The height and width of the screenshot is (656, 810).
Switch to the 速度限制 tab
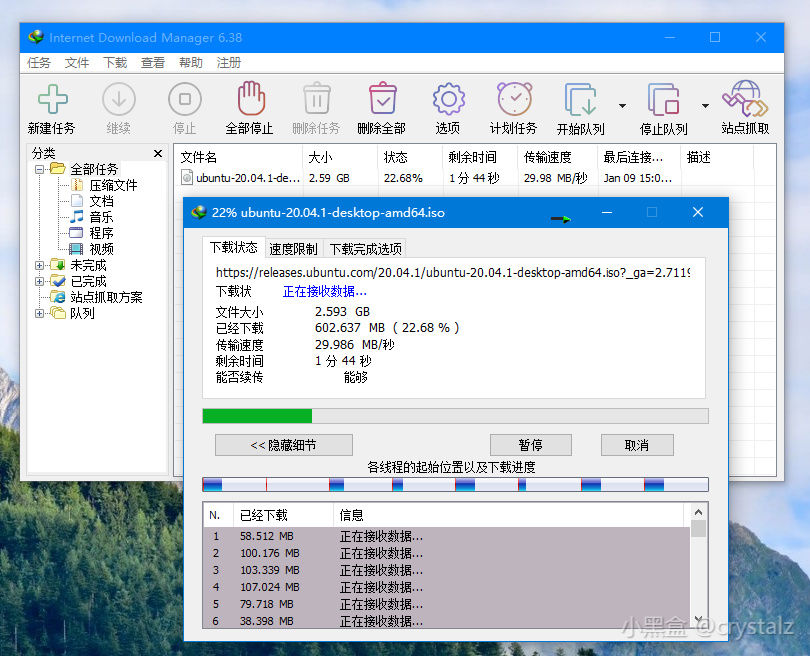pos(293,247)
